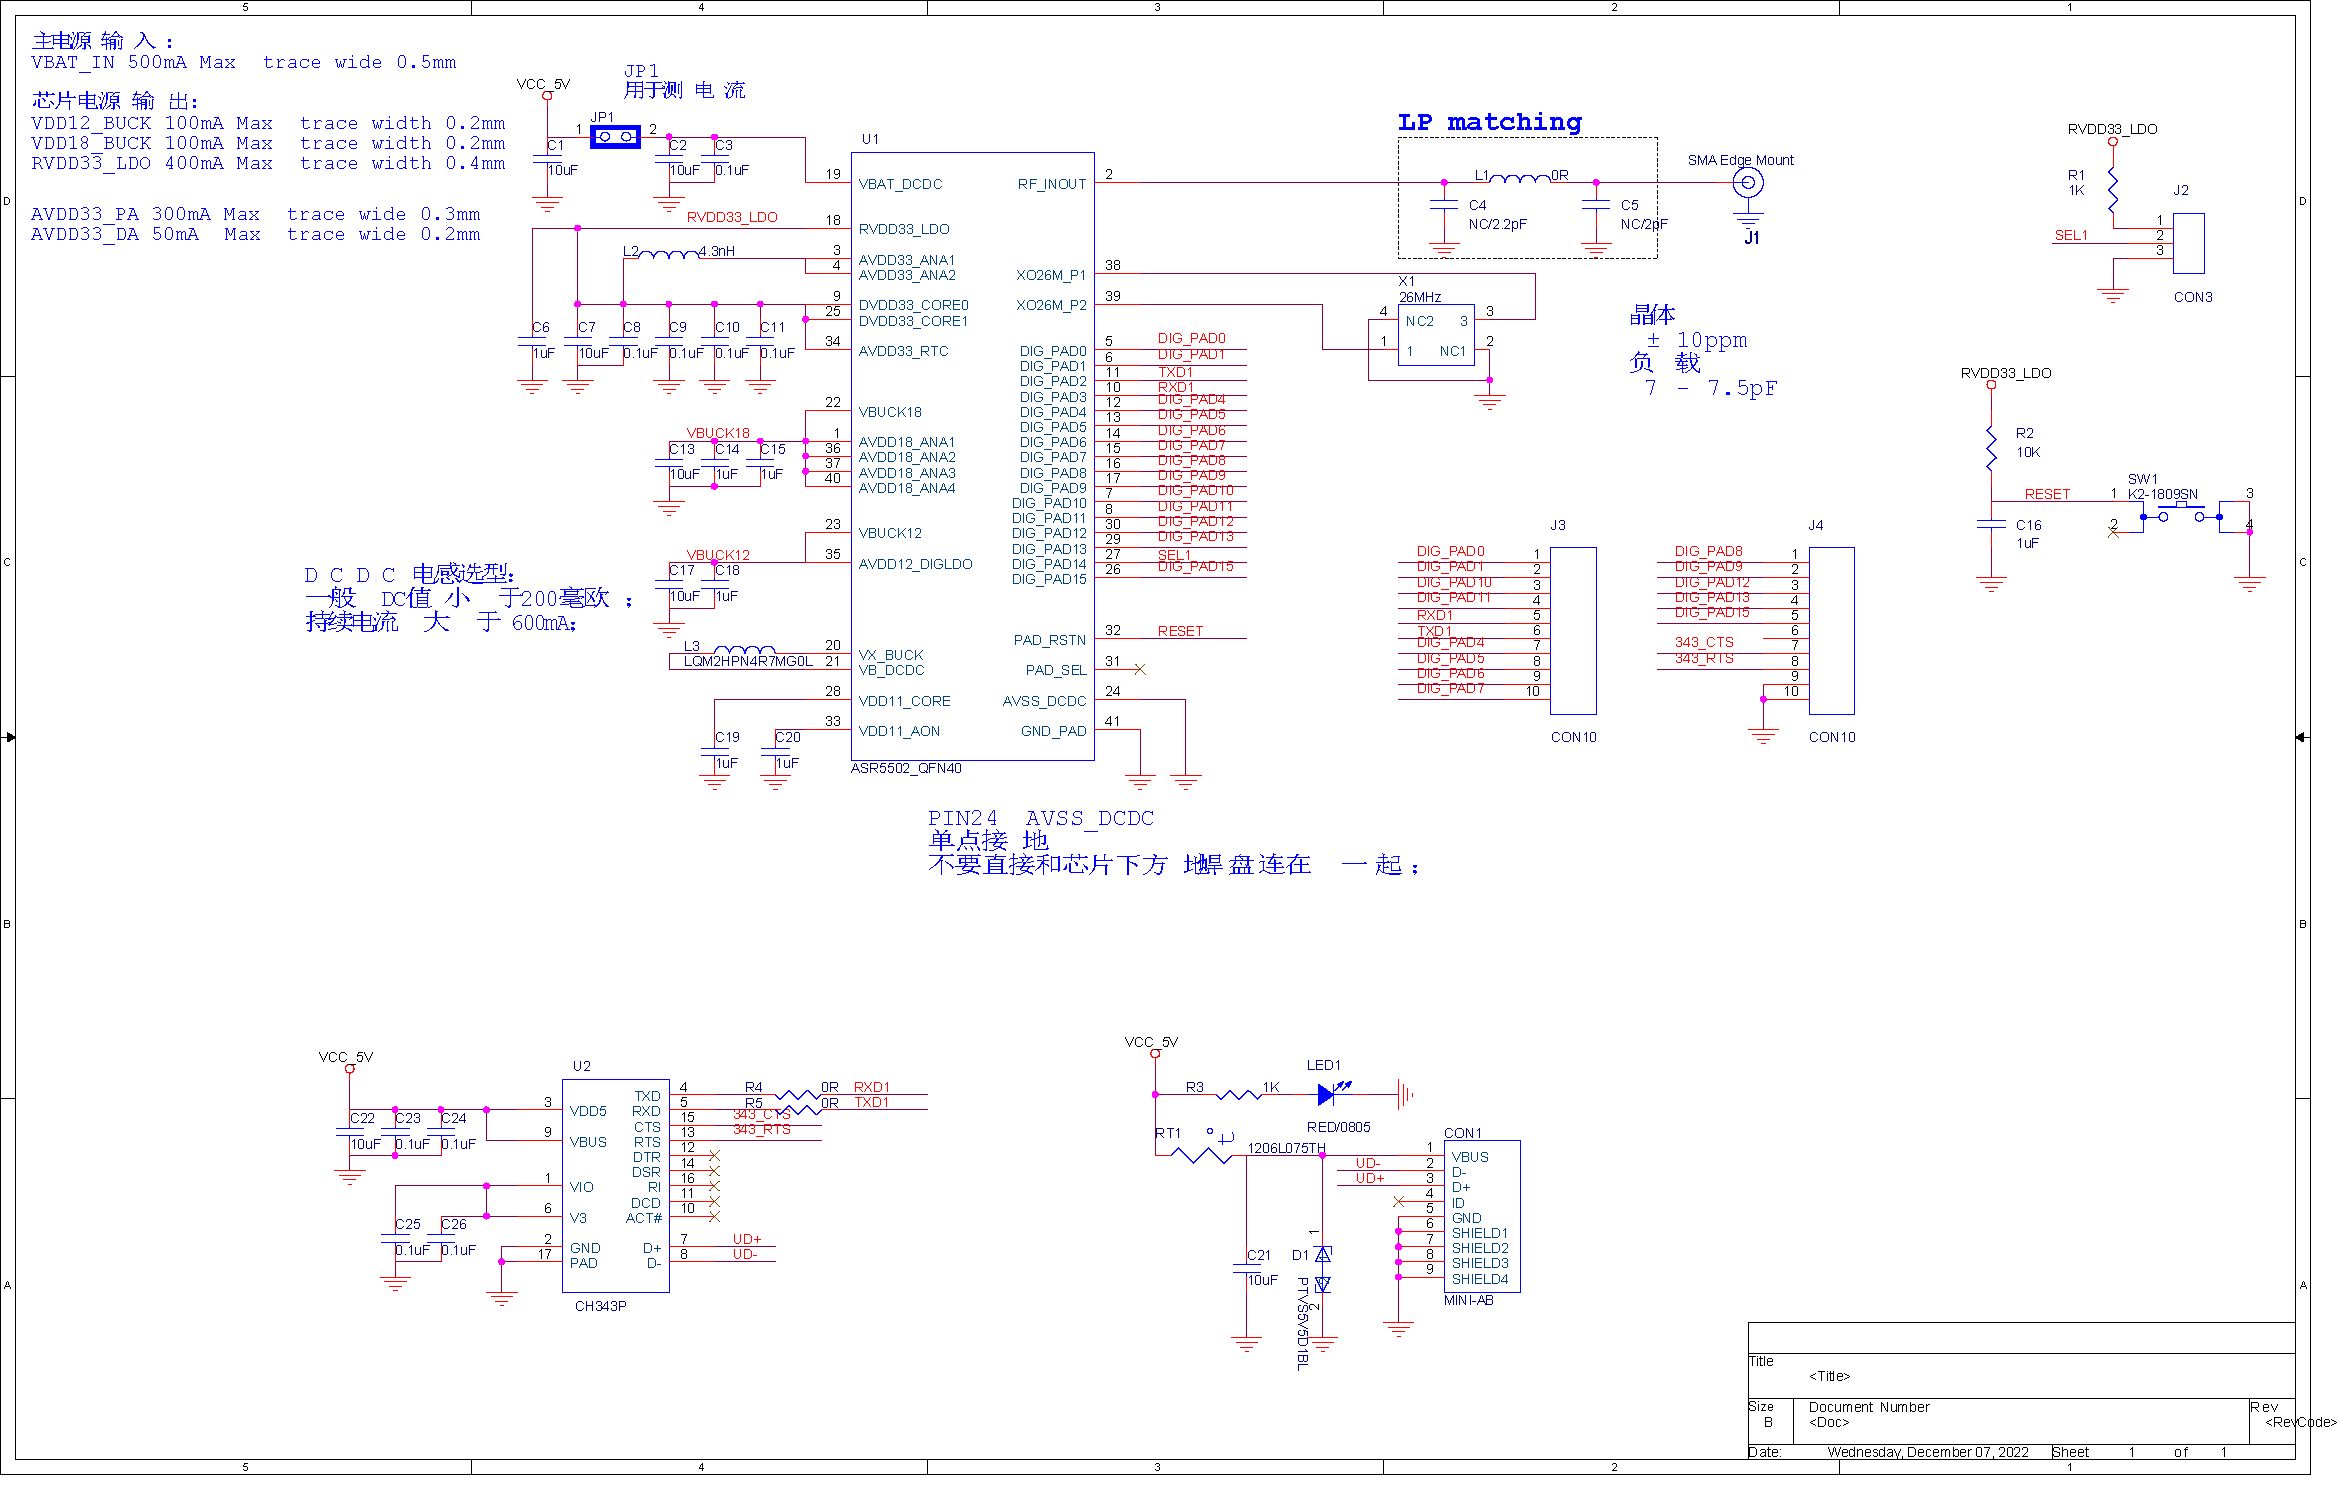Select the SW1 push button switch
Viewport: 2339px width, 1499px height.
click(2181, 516)
